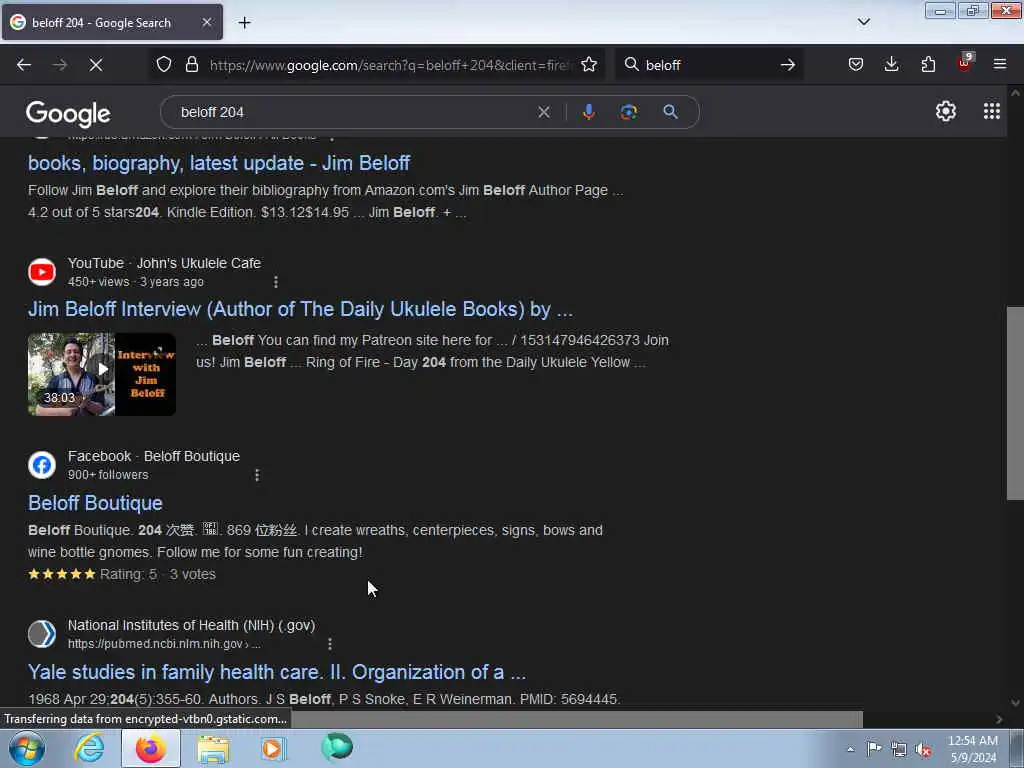
Task: Click the pubmed.ncbi.nlm.nih.gov URL text
Action: coord(164,644)
